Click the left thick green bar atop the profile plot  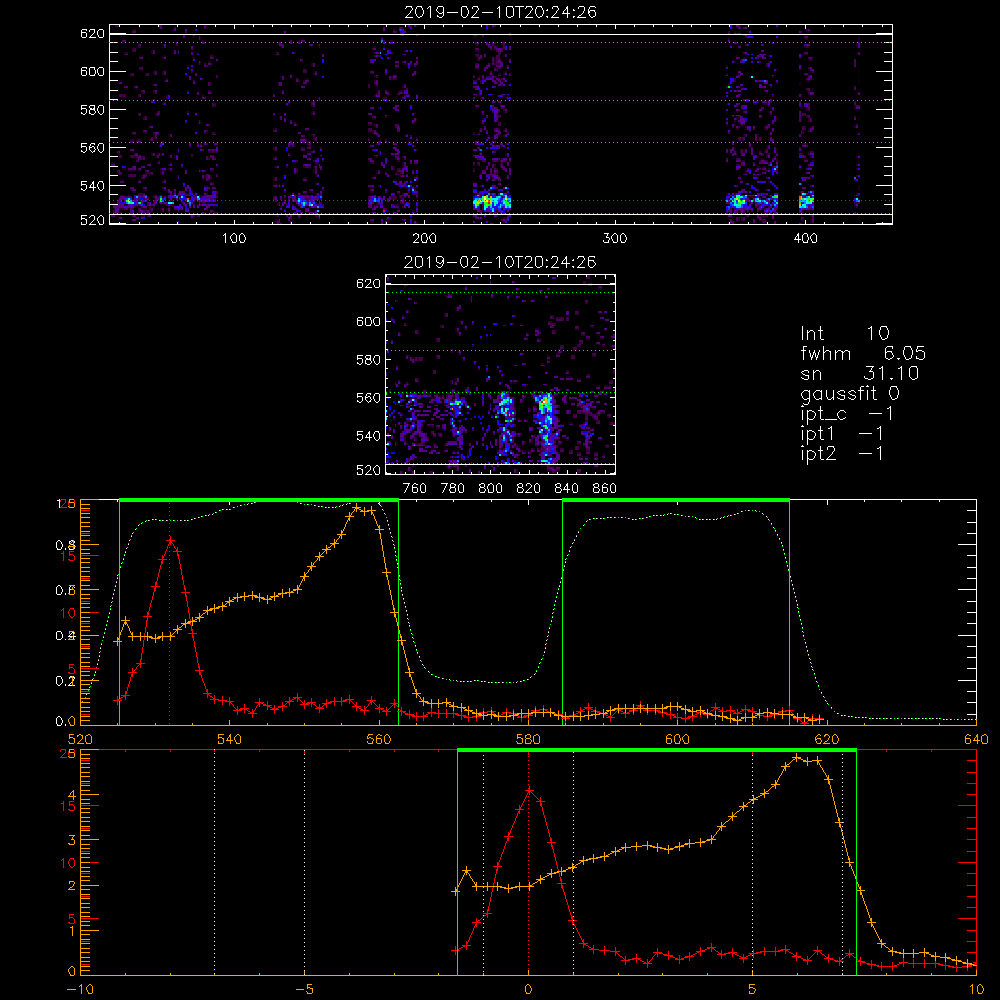pyautogui.click(x=259, y=500)
